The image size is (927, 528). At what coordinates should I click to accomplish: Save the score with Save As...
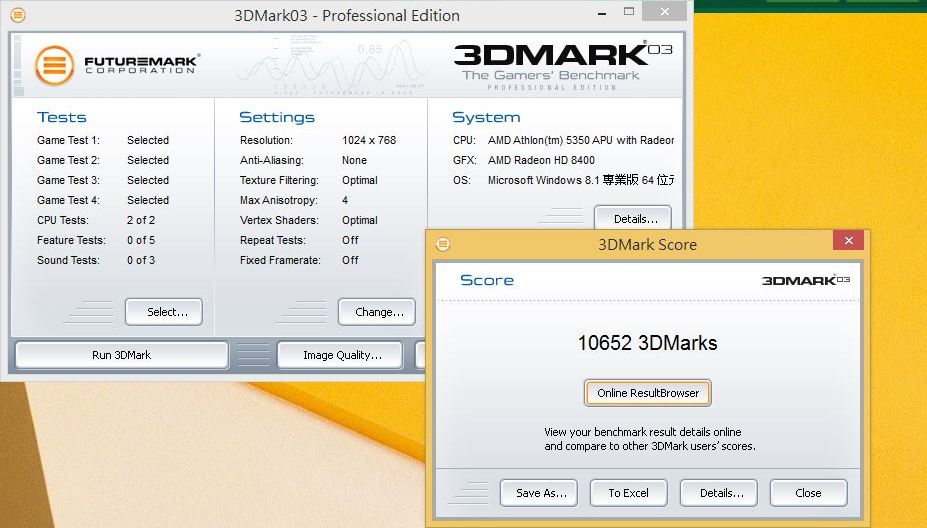[539, 493]
